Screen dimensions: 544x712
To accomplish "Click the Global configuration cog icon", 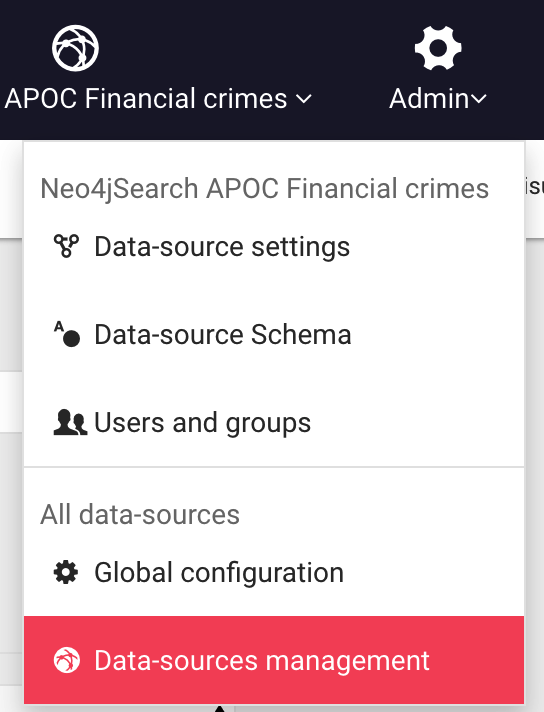I will 66,572.
